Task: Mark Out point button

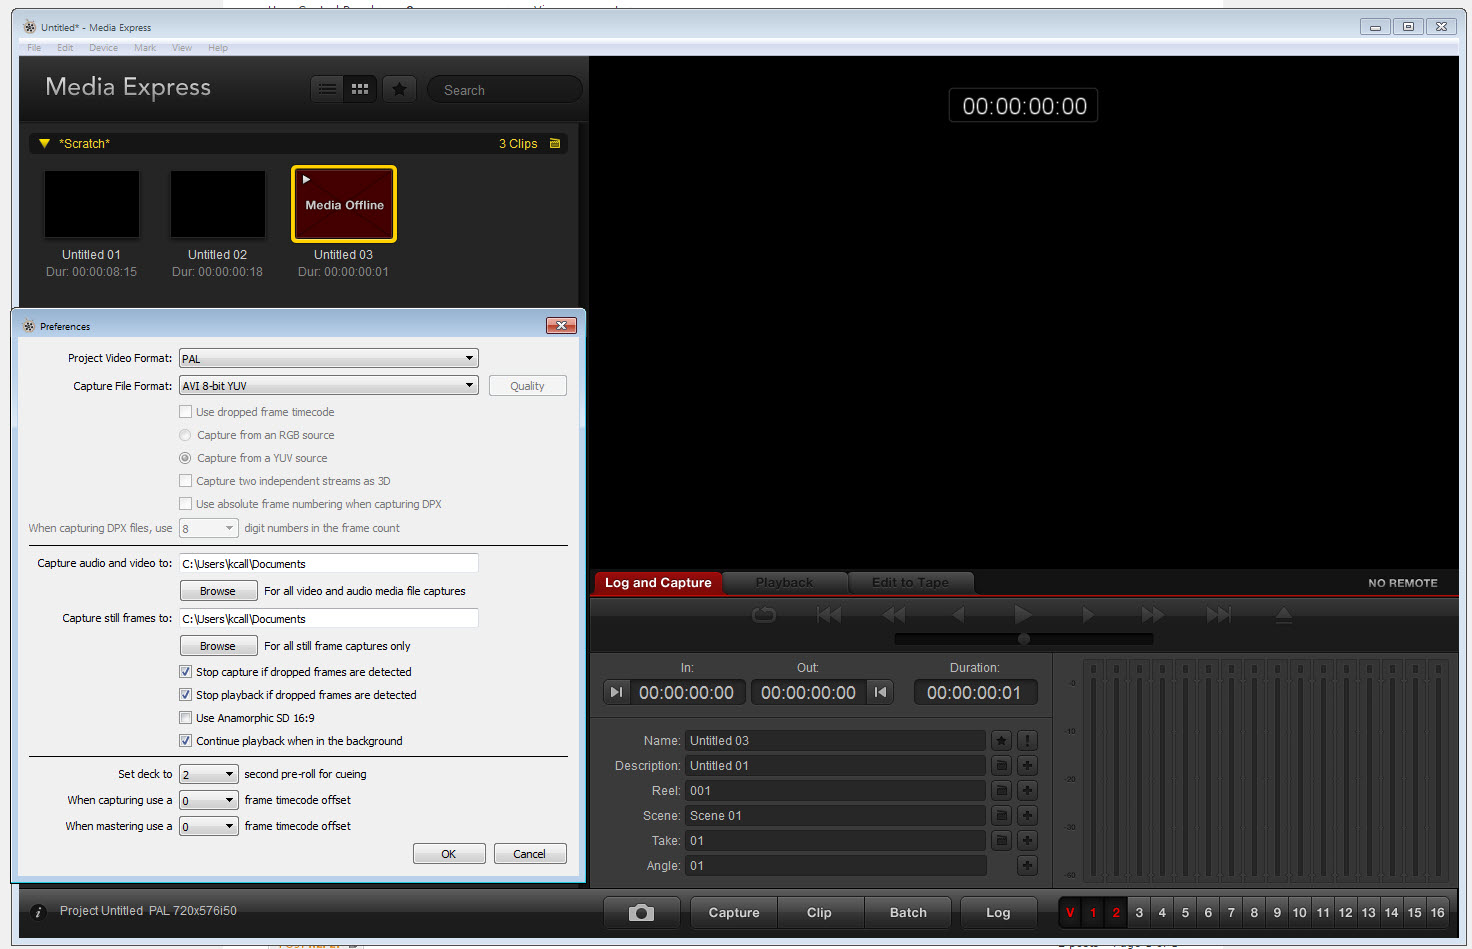Action: pos(880,692)
